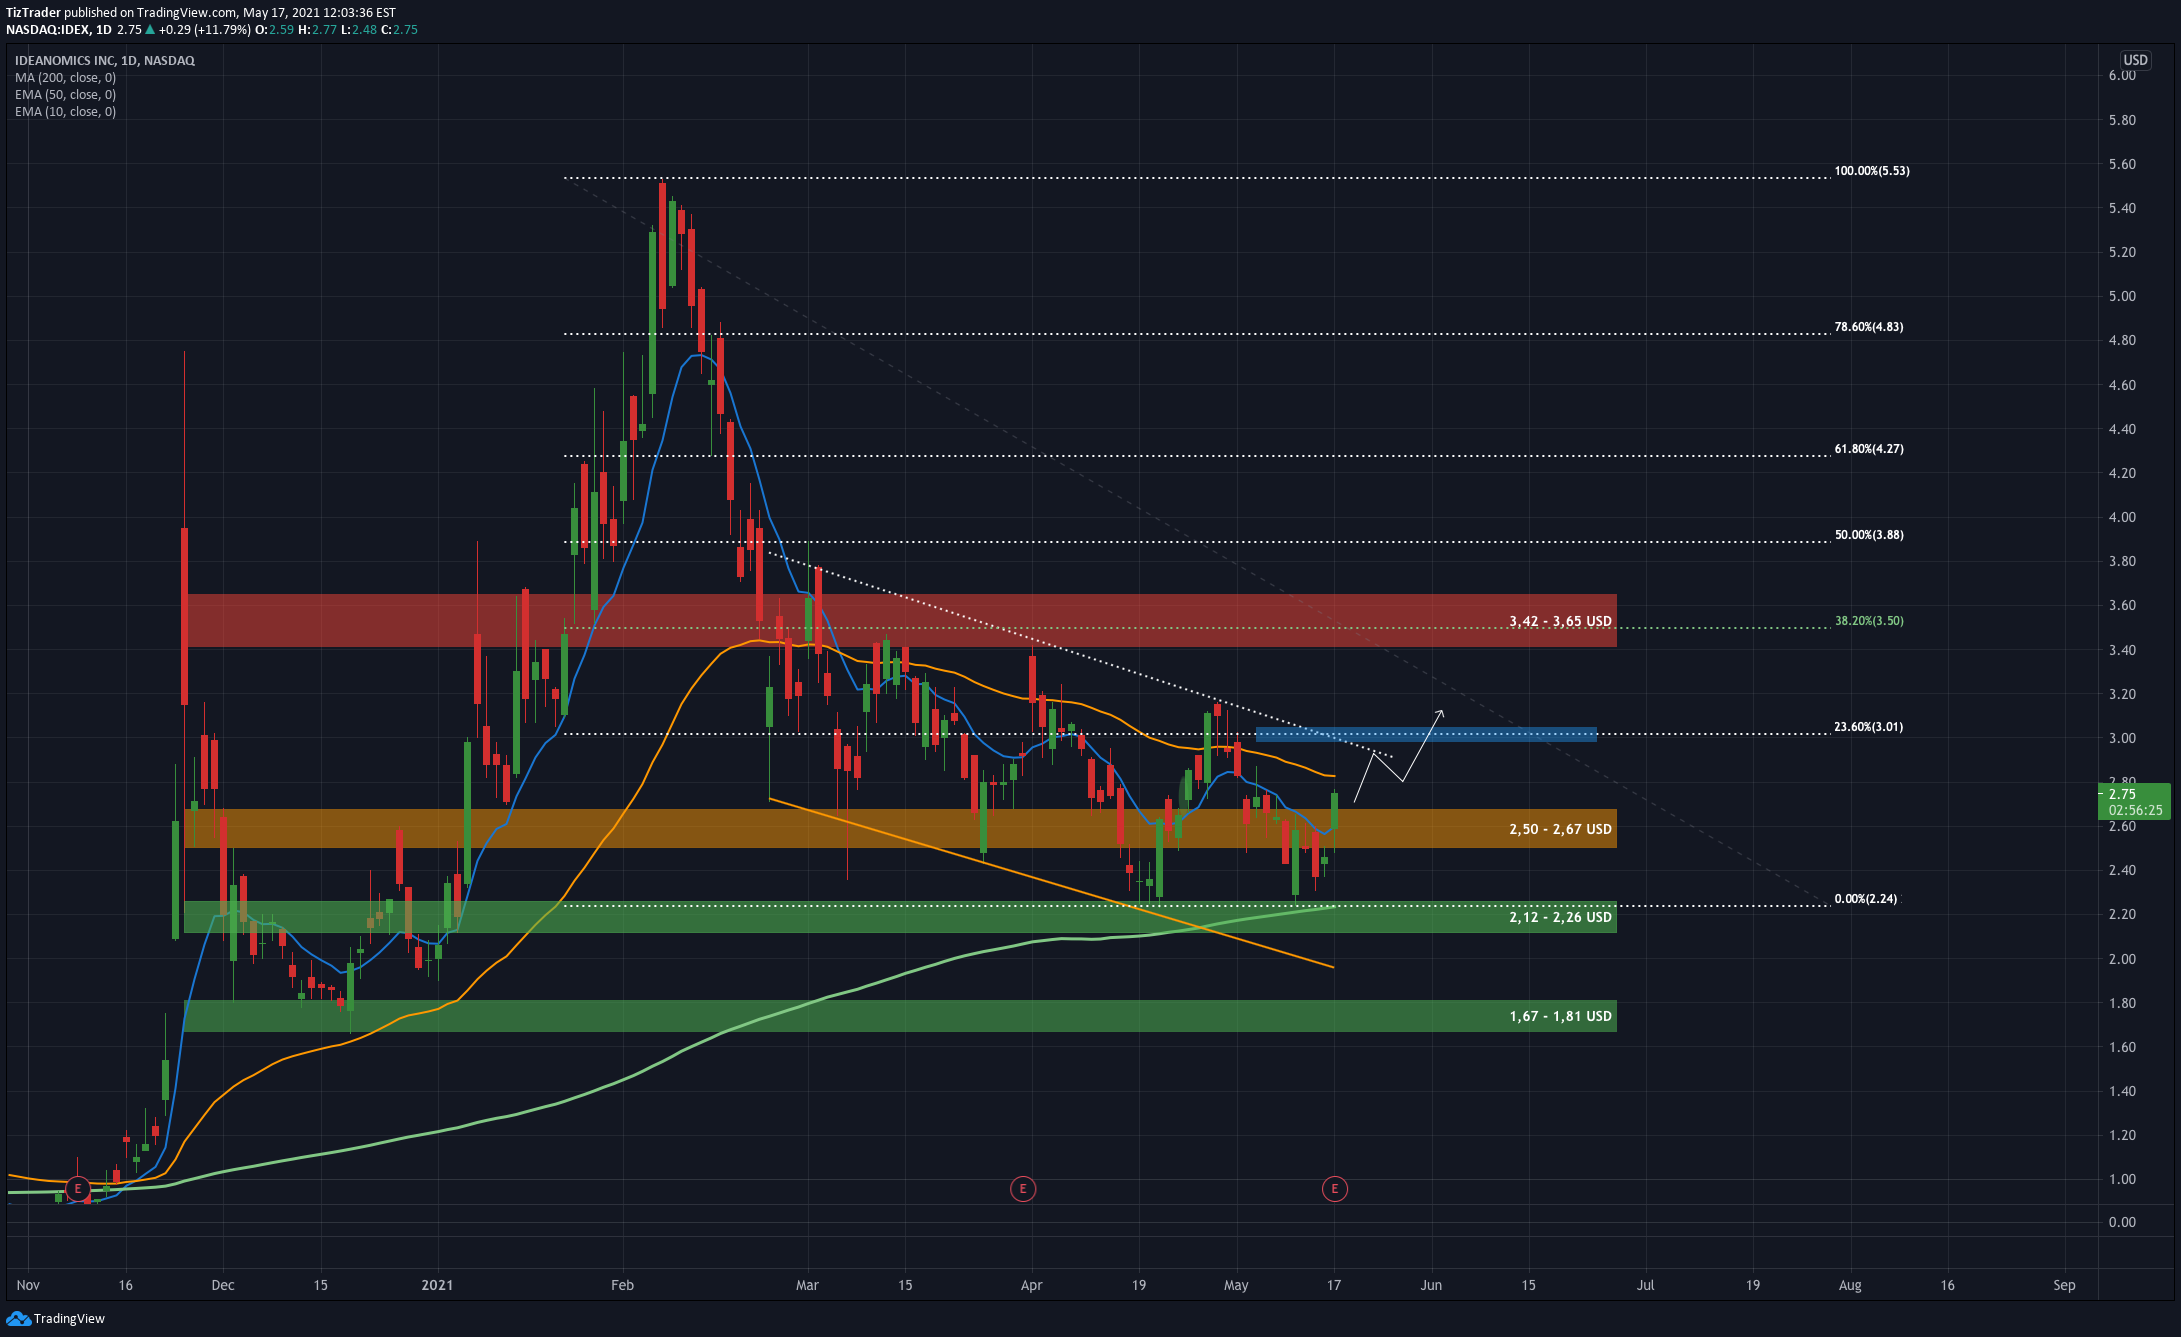Click the 2,50 - 2,67 USD zone label
Screen dimensions: 2181x1337
click(1560, 829)
